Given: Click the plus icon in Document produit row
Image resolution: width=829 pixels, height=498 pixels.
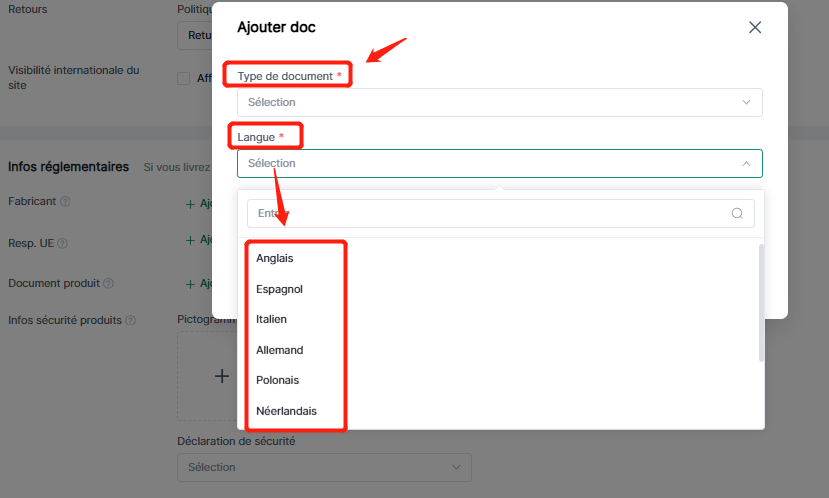Looking at the screenshot, I should point(190,284).
